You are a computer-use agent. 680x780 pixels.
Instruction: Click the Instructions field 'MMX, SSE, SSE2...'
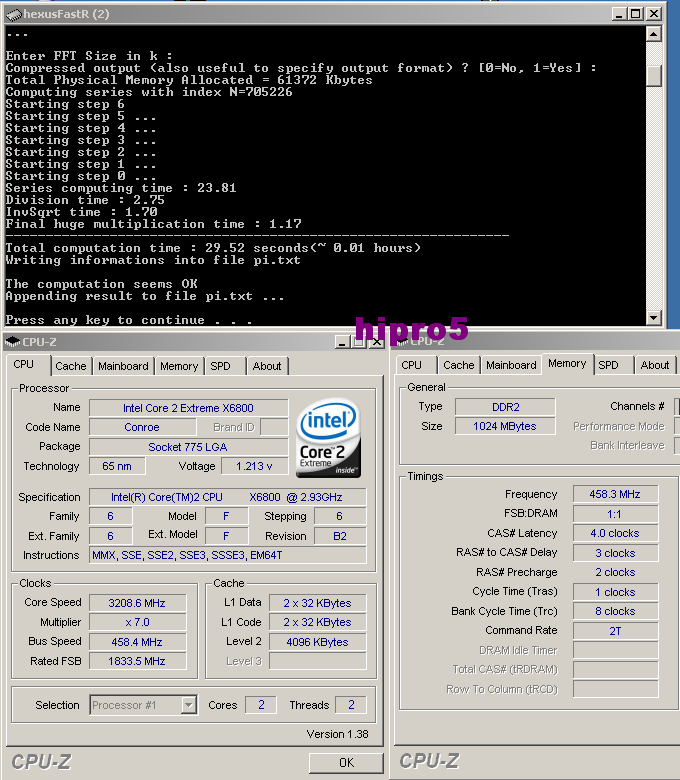point(228,555)
